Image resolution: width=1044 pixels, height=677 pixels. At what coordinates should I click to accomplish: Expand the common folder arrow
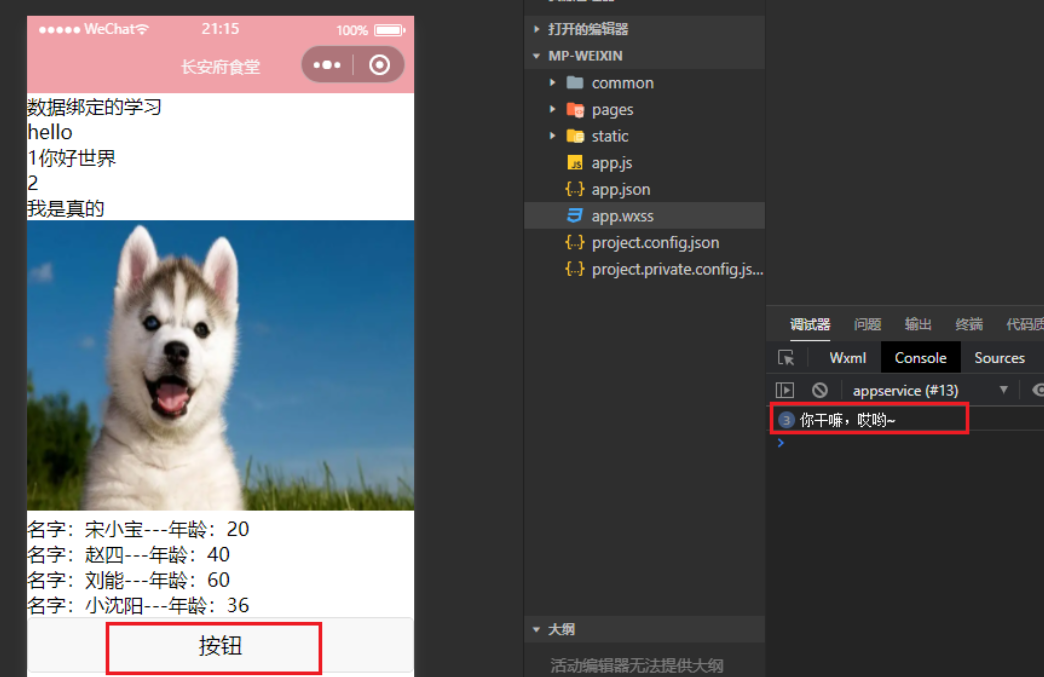tap(552, 83)
